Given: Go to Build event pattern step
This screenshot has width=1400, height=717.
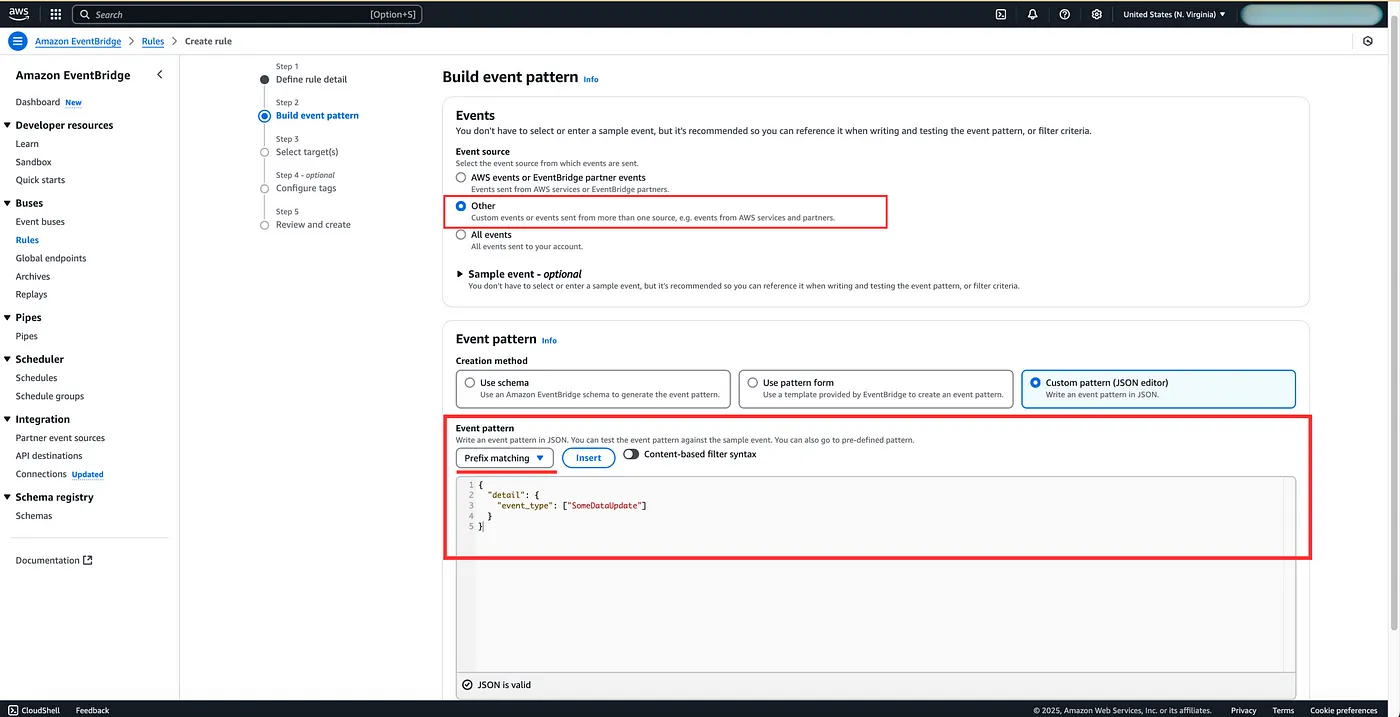Looking at the screenshot, I should (x=317, y=116).
